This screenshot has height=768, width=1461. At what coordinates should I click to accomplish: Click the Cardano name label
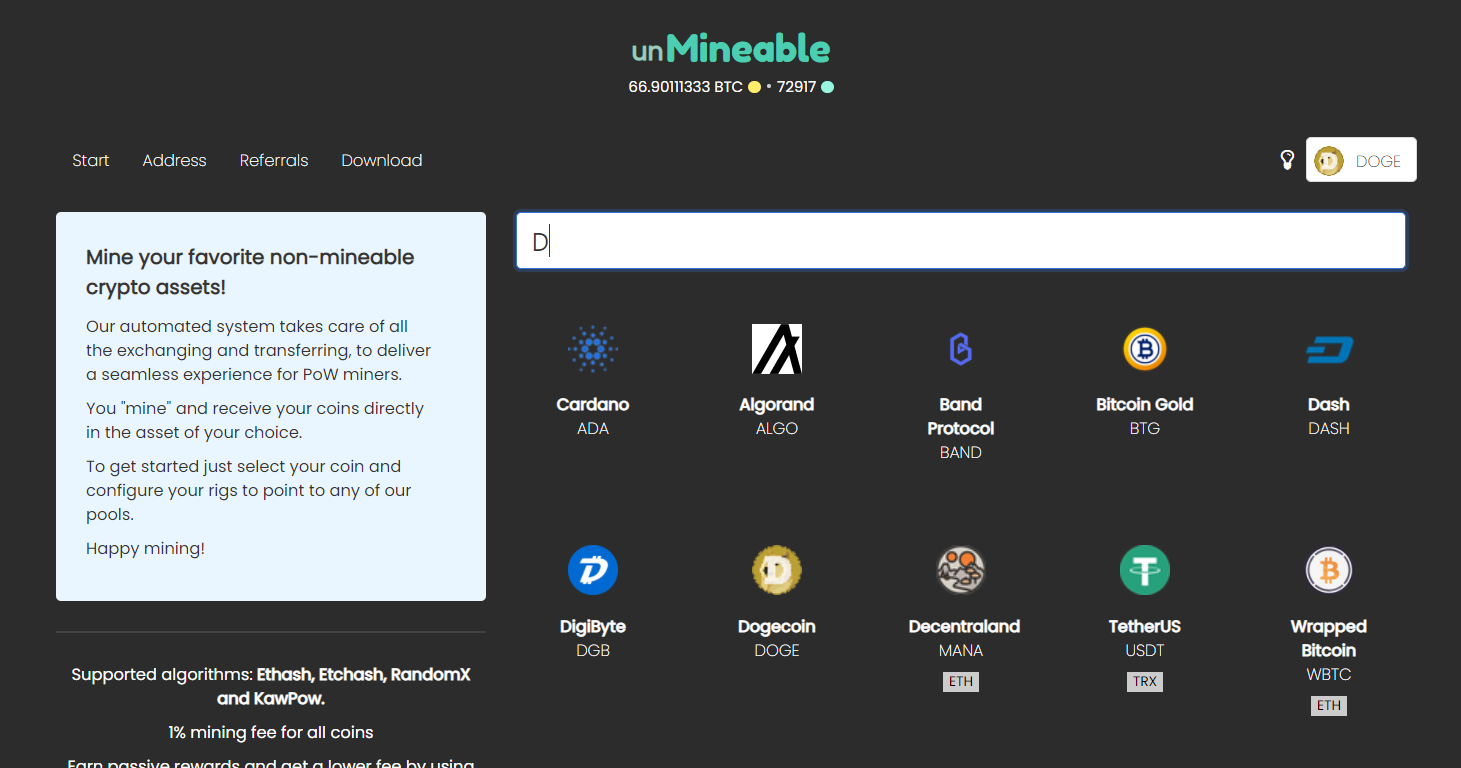tap(593, 405)
